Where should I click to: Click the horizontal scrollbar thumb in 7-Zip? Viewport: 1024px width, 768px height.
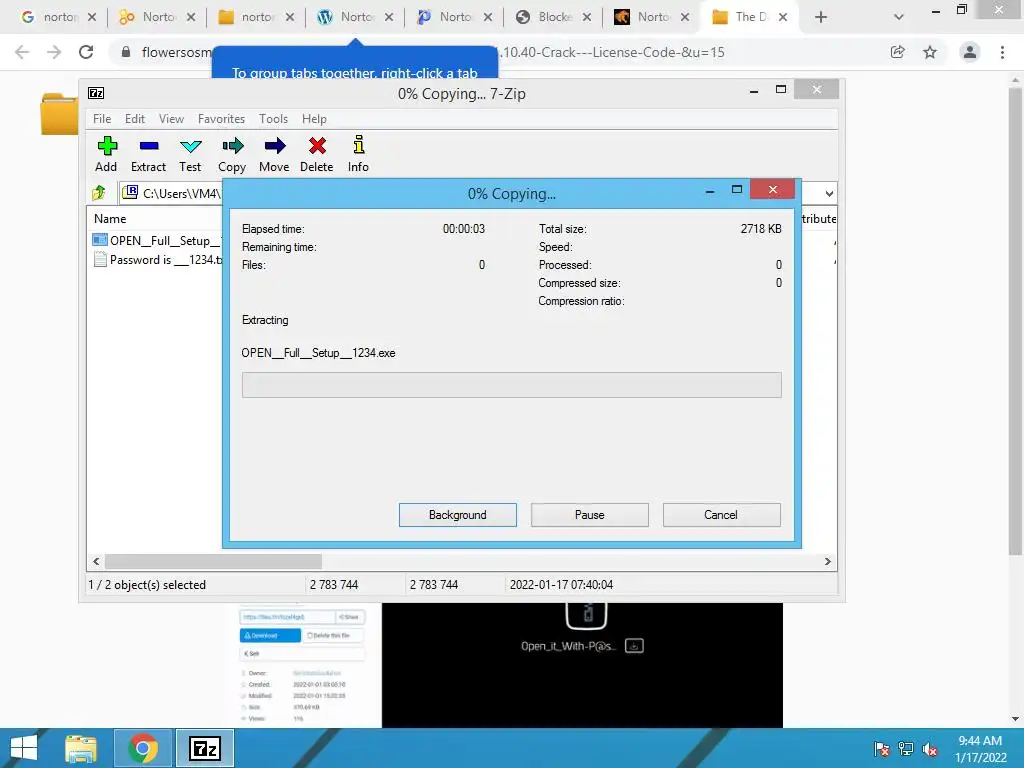(214, 562)
